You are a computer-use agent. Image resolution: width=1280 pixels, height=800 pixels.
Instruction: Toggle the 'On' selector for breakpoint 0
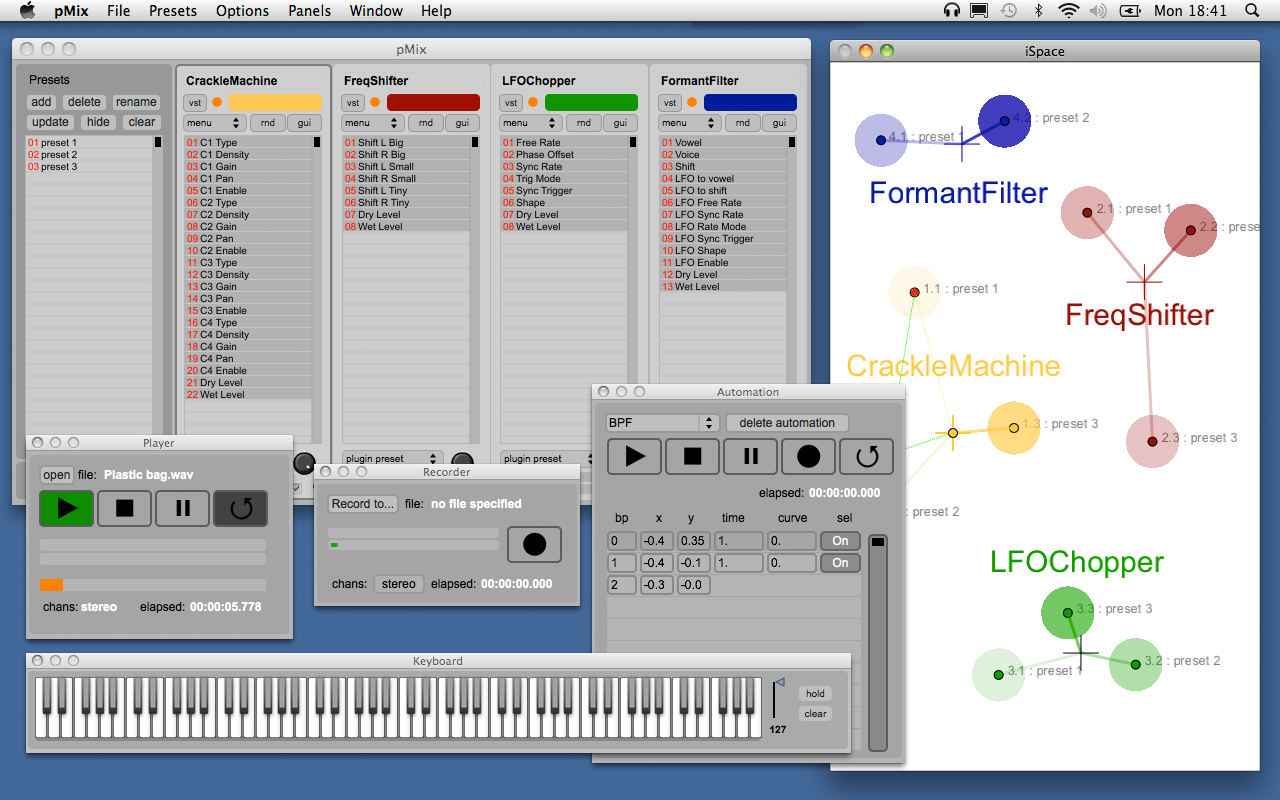click(840, 541)
